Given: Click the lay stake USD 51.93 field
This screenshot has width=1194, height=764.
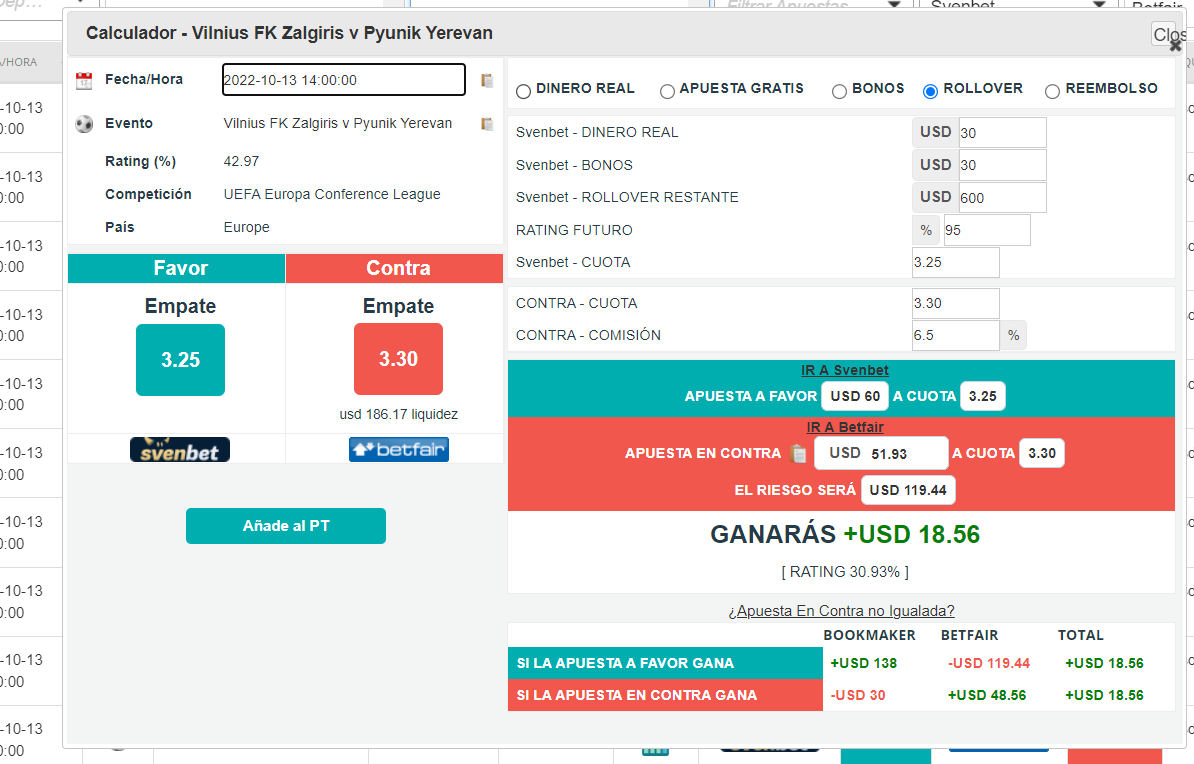Looking at the screenshot, I should click(x=881, y=453).
